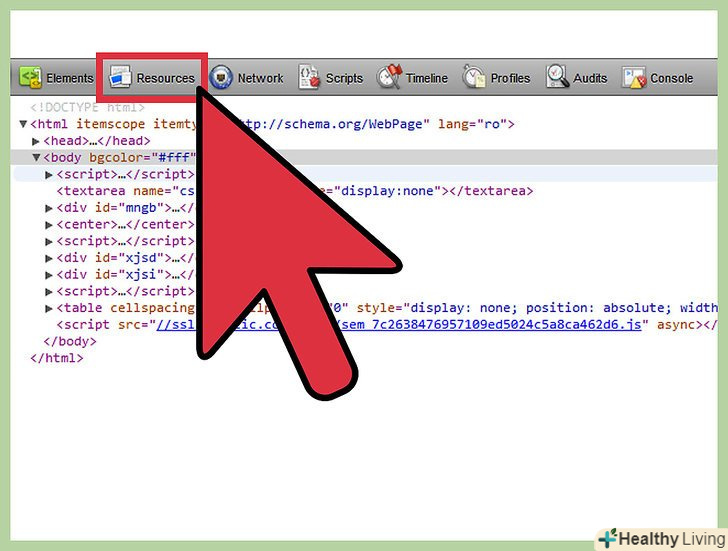Screen dimensions: 728x551
Task: Switch to the Scripts tab label
Action: 344,78
